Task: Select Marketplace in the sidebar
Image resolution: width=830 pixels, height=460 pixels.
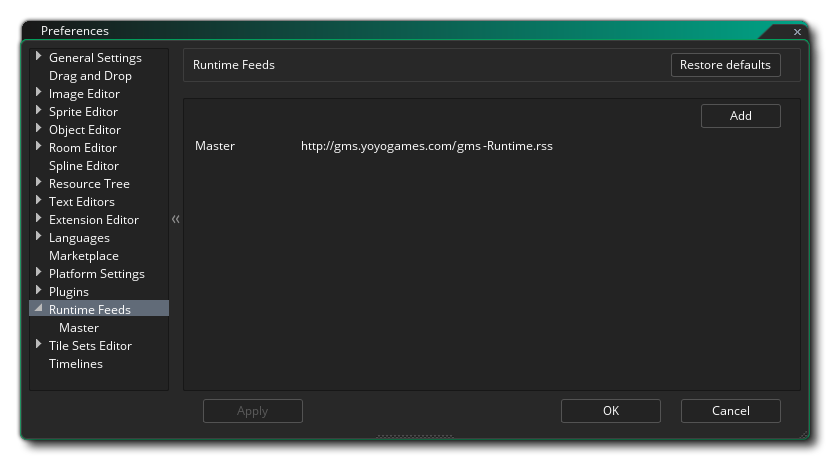Action: 83,256
